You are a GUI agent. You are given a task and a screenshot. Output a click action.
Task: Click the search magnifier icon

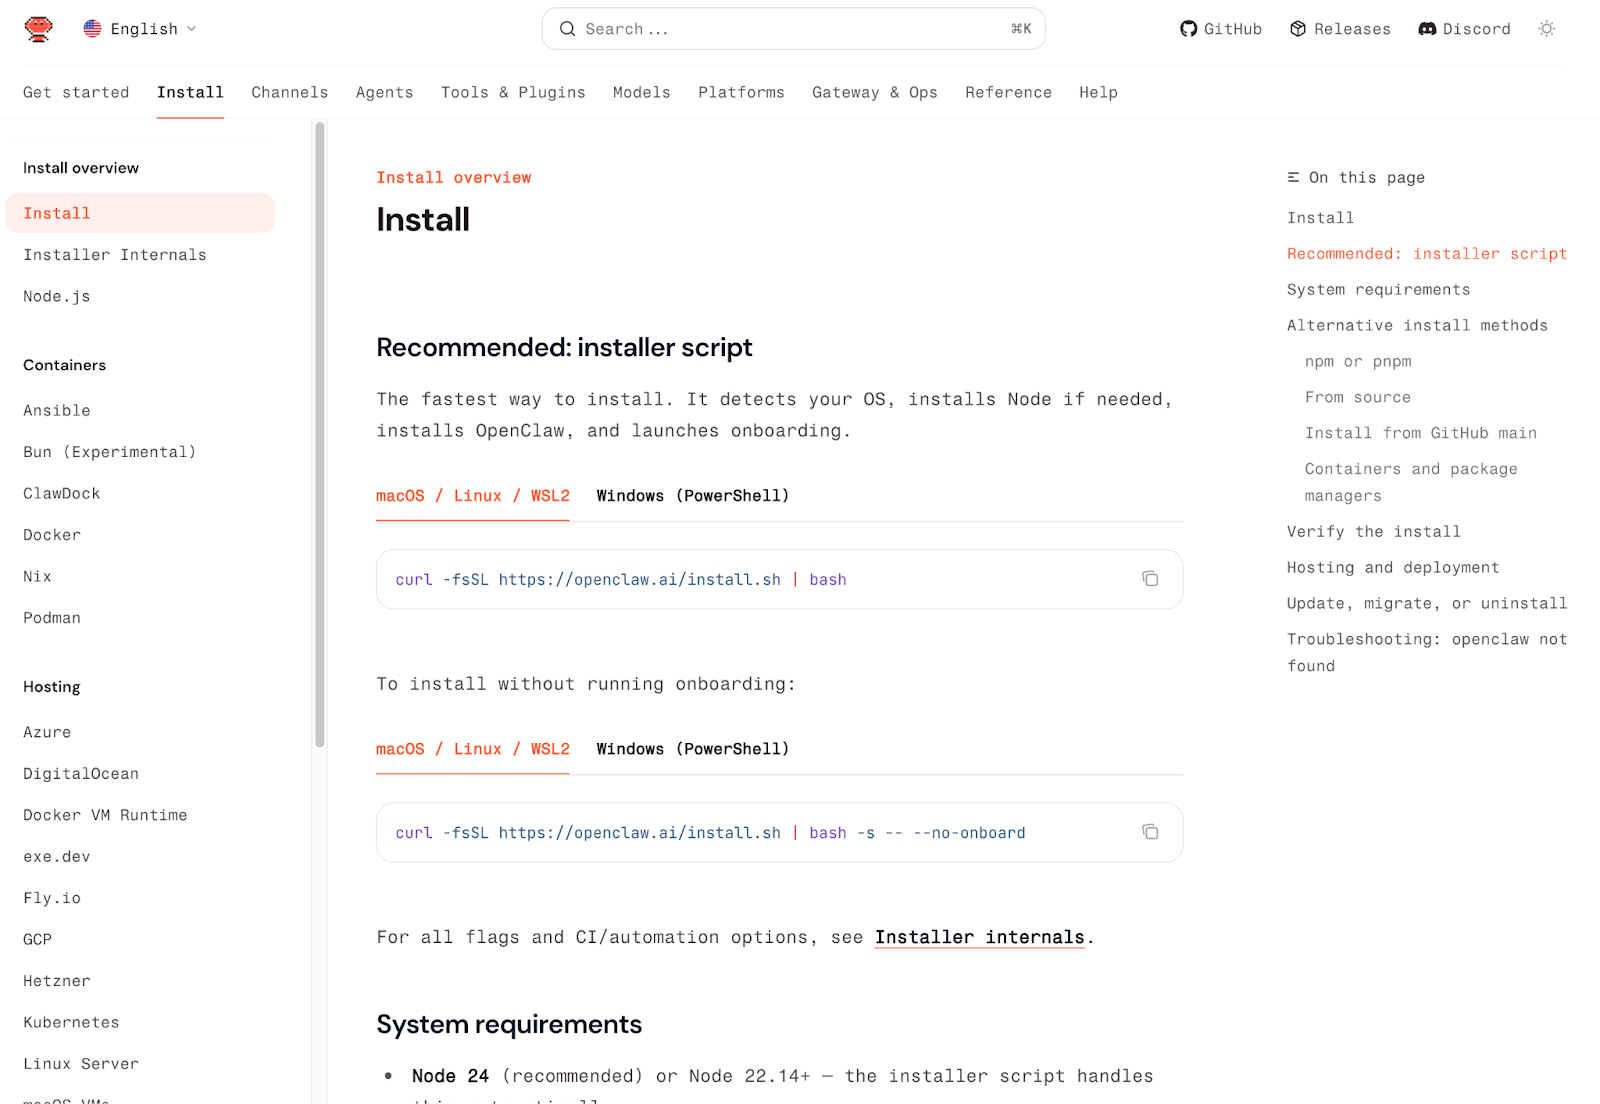(x=567, y=29)
